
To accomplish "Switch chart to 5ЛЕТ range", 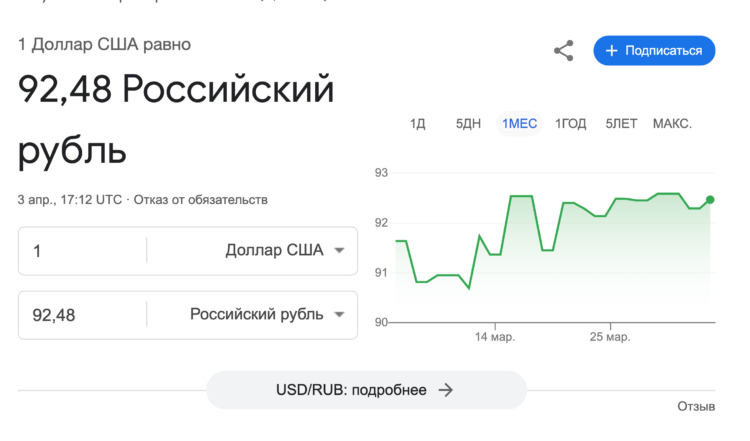I will click(621, 124).
